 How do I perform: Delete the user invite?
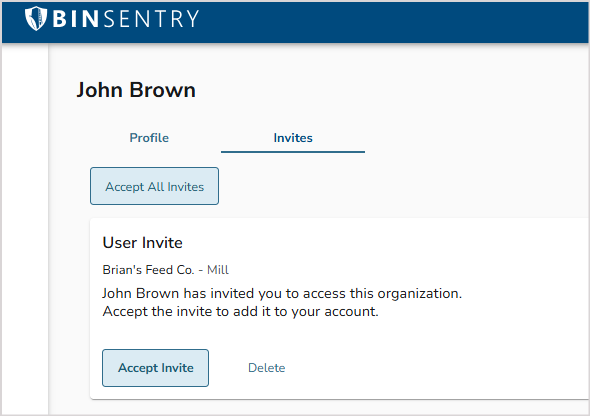pyautogui.click(x=266, y=368)
